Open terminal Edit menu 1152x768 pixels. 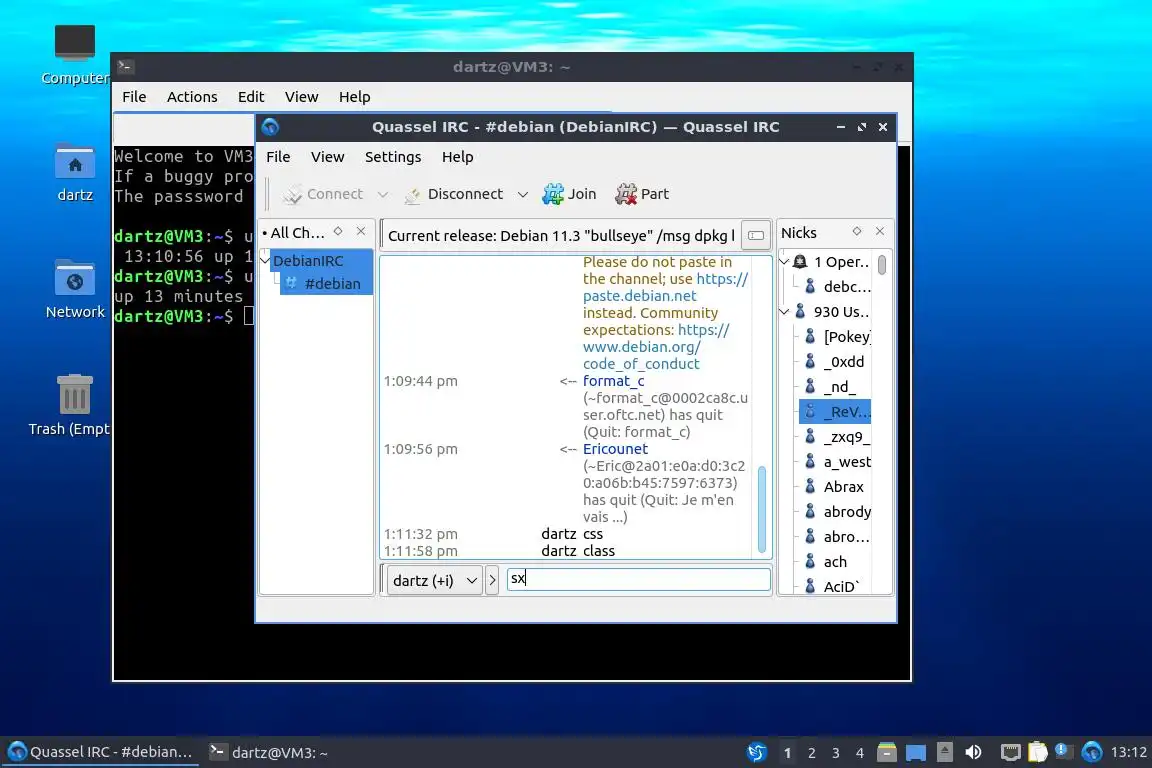point(251,96)
